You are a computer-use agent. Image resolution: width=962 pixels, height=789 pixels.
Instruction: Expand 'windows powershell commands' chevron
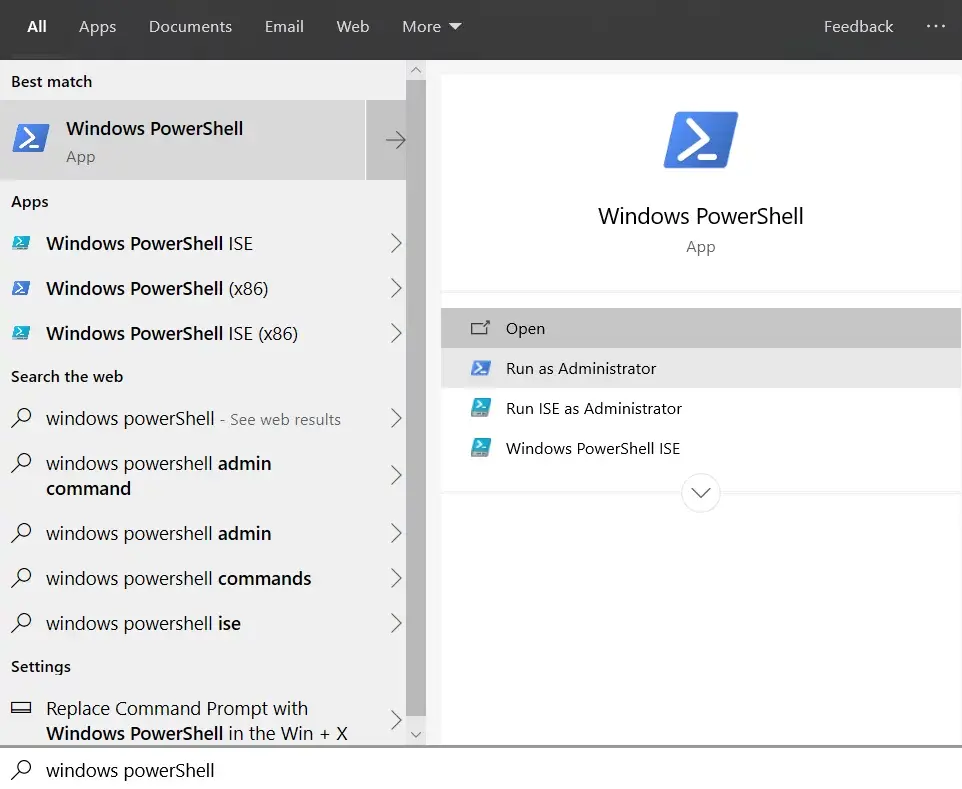click(x=396, y=578)
